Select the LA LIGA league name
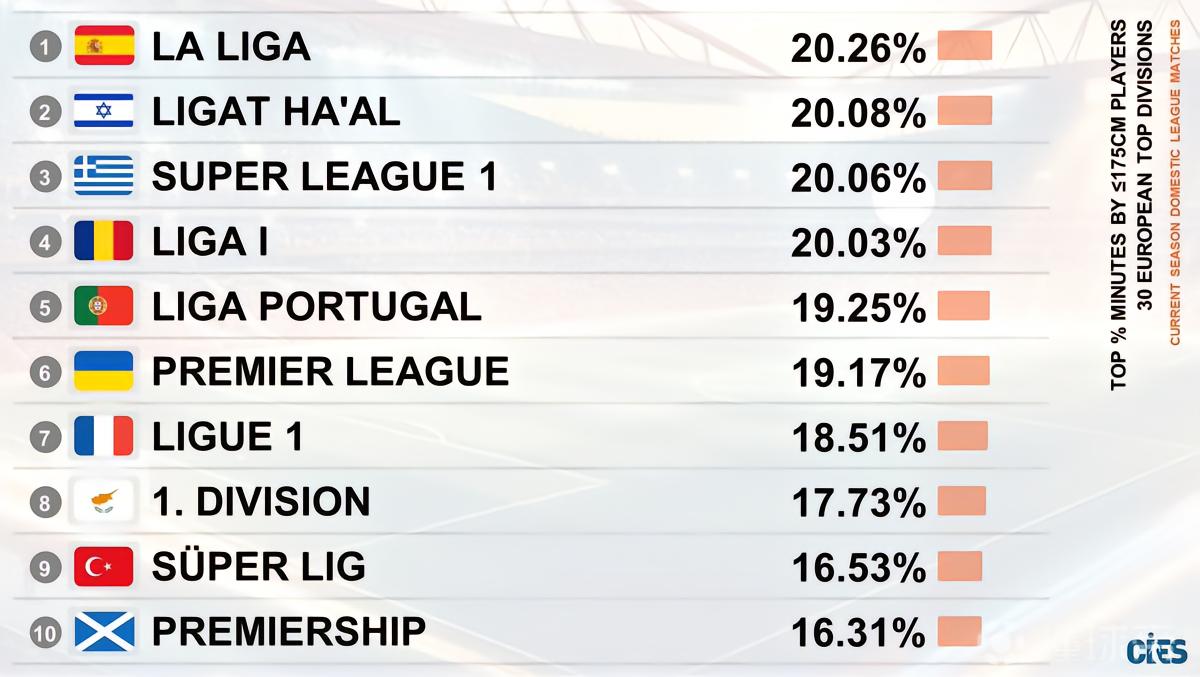The height and width of the screenshot is (677, 1200). click(x=231, y=46)
